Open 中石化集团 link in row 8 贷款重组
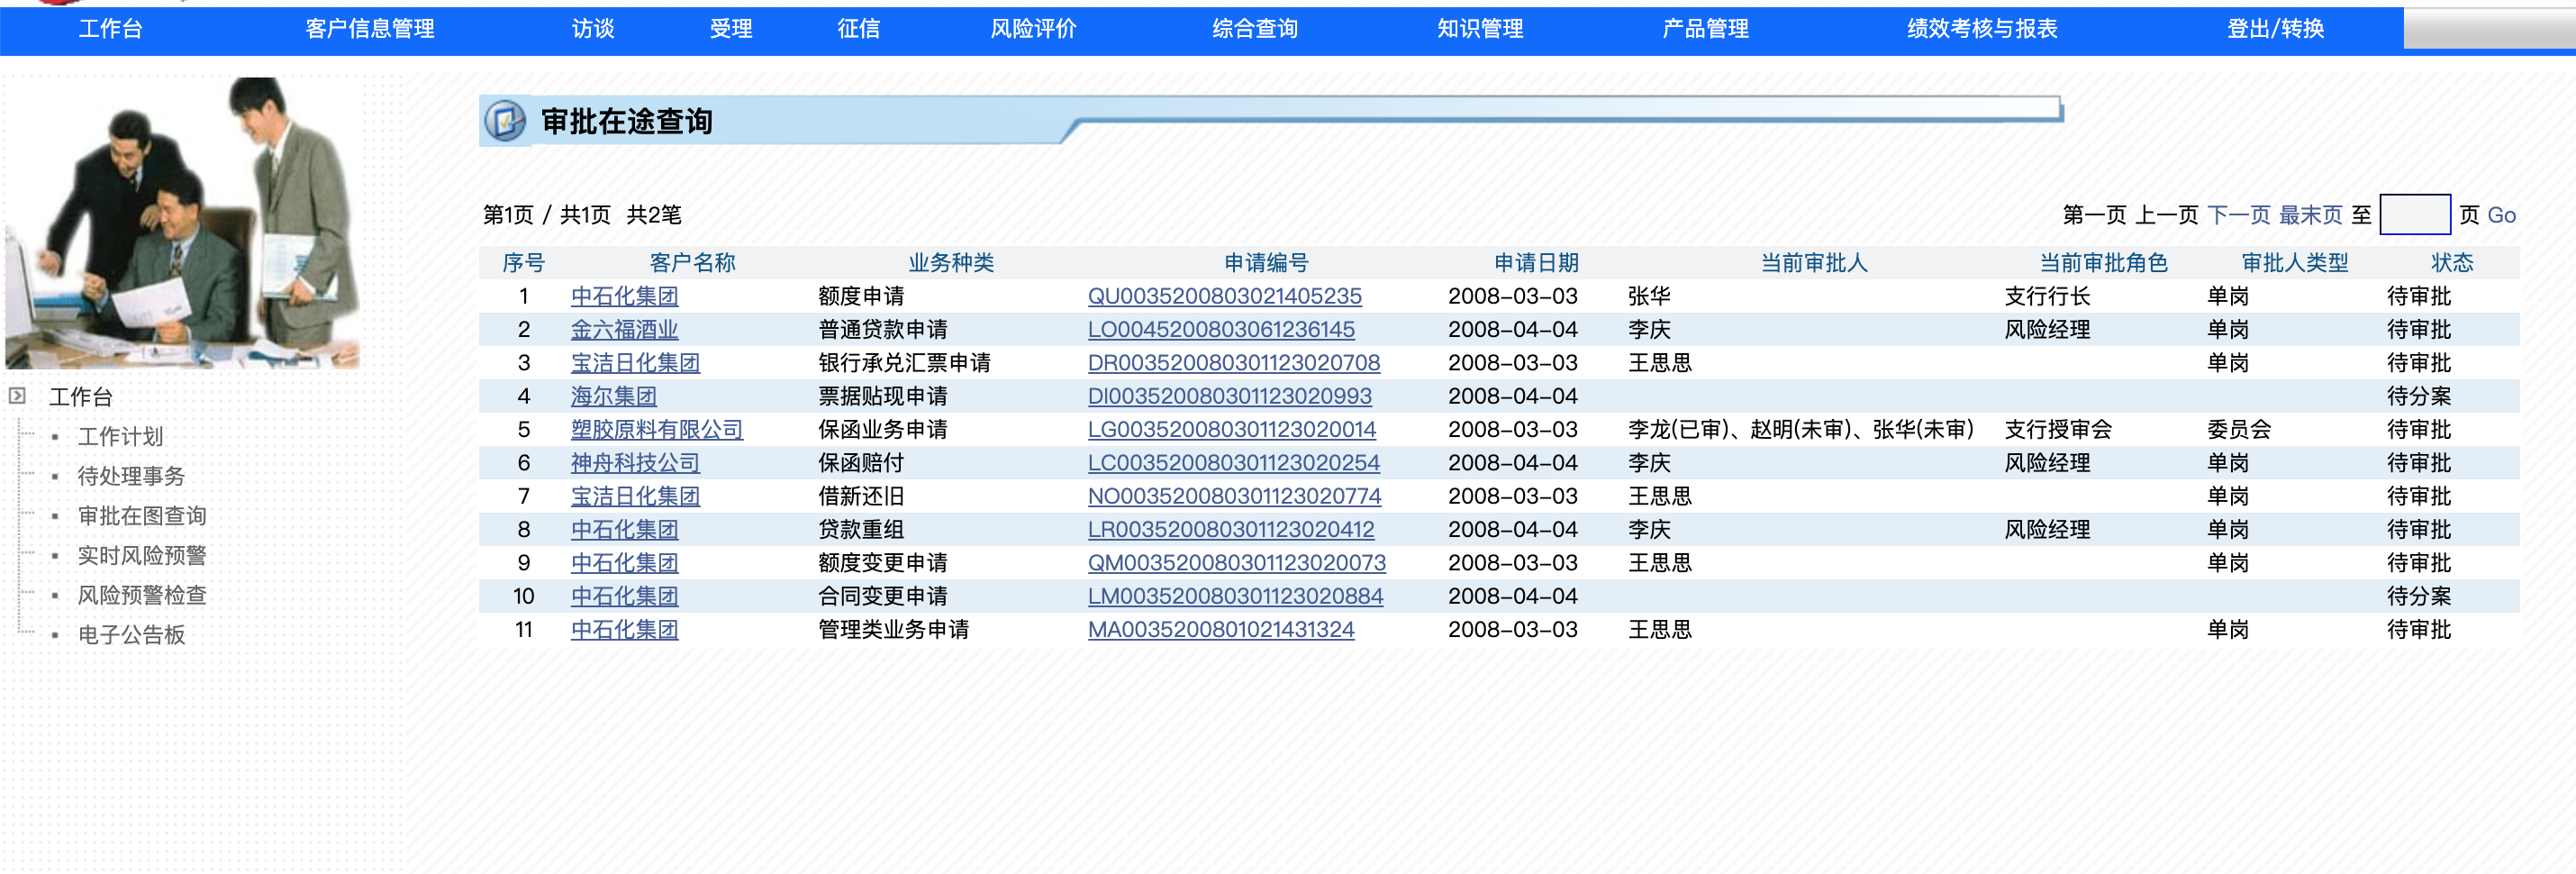Image resolution: width=2576 pixels, height=874 pixels. (624, 529)
